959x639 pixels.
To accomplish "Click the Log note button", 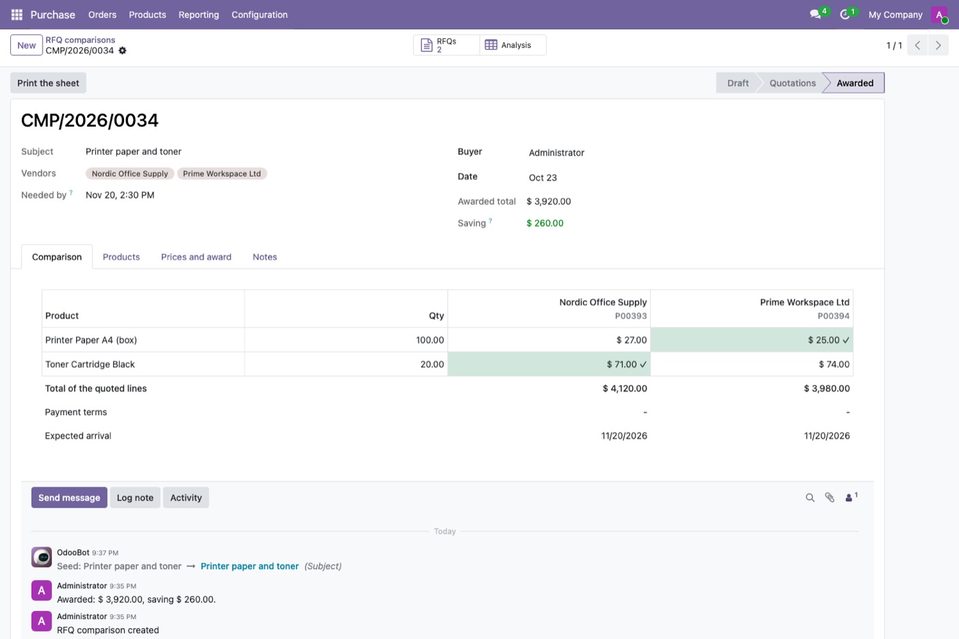I will [x=135, y=498].
